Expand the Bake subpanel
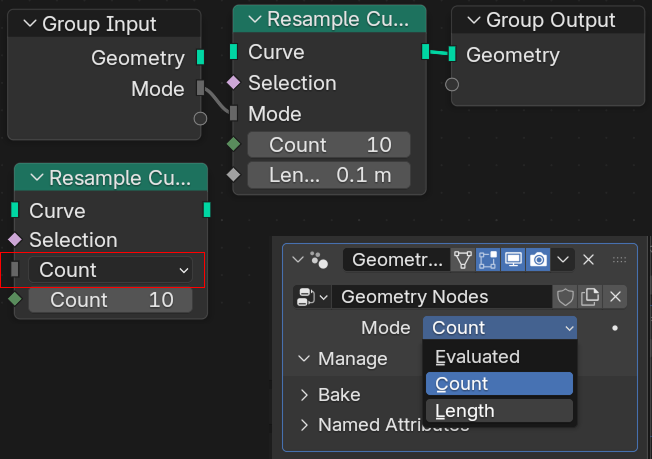Viewport: 652px width, 459px height. point(304,395)
